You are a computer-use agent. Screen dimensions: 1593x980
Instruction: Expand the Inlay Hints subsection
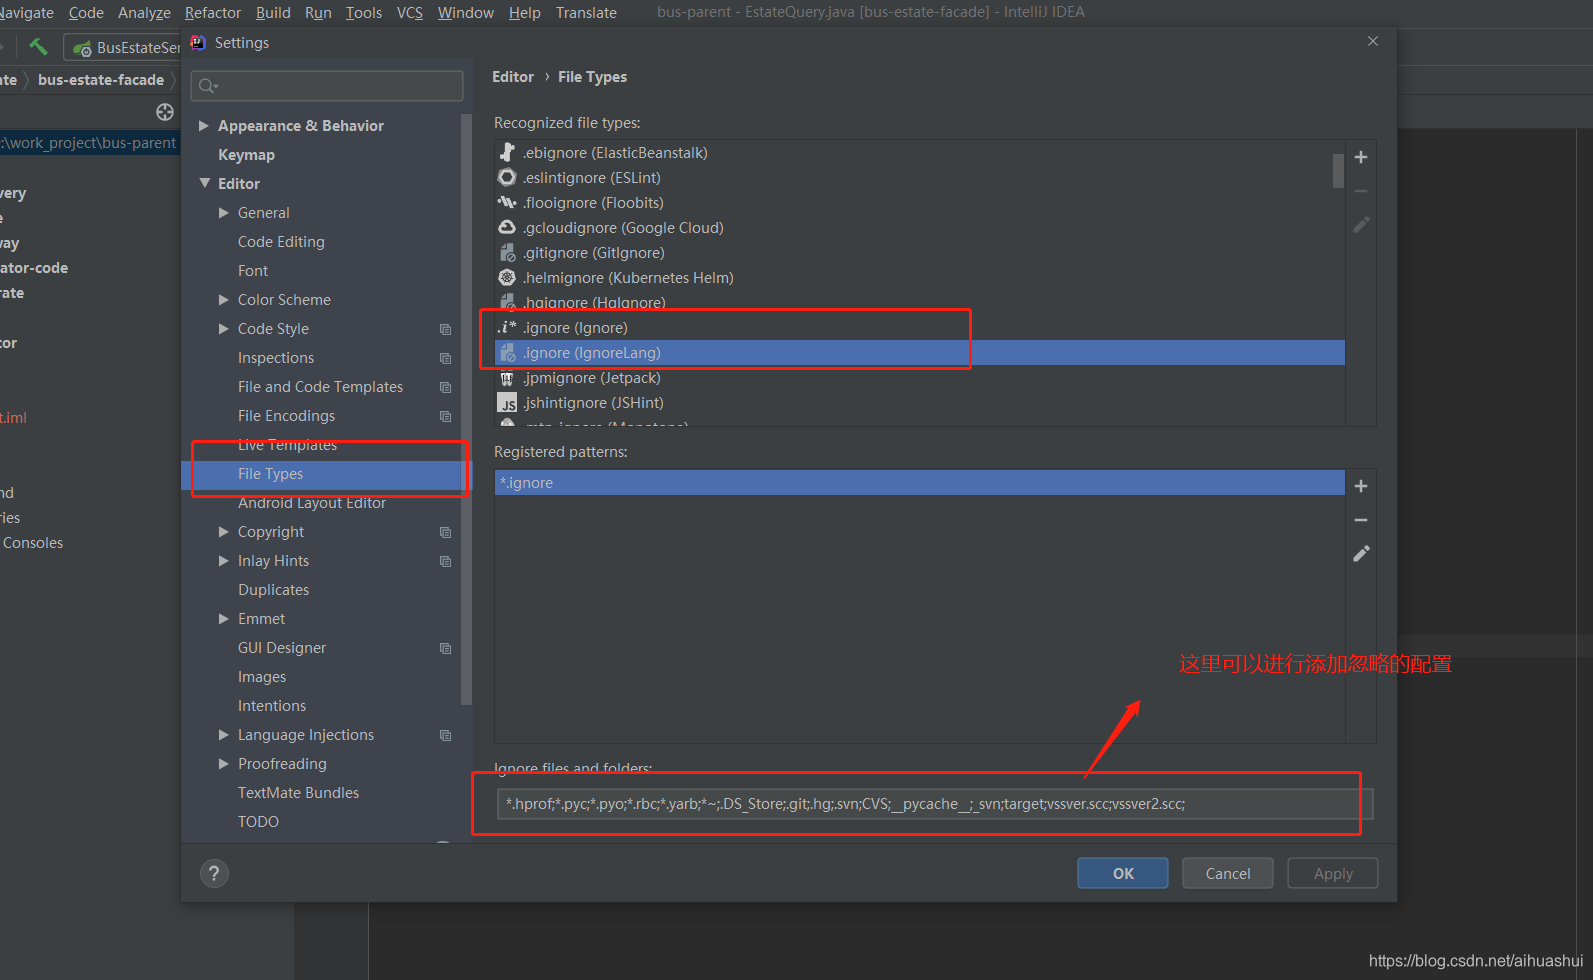(x=224, y=560)
